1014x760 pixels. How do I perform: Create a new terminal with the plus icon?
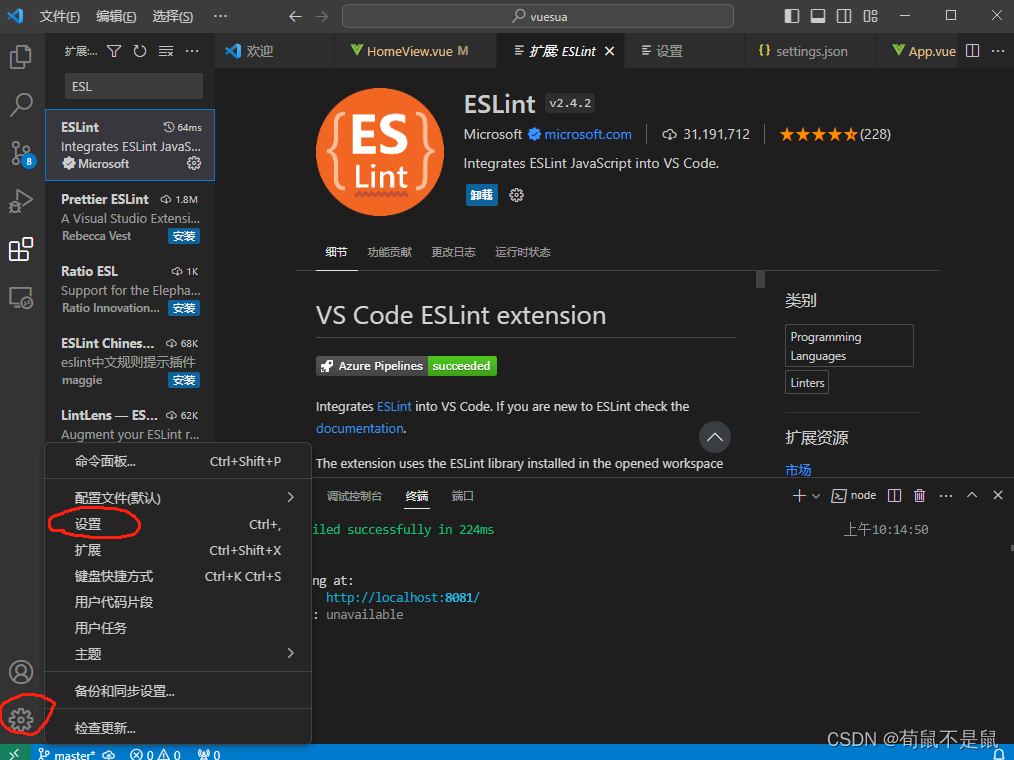click(798, 494)
